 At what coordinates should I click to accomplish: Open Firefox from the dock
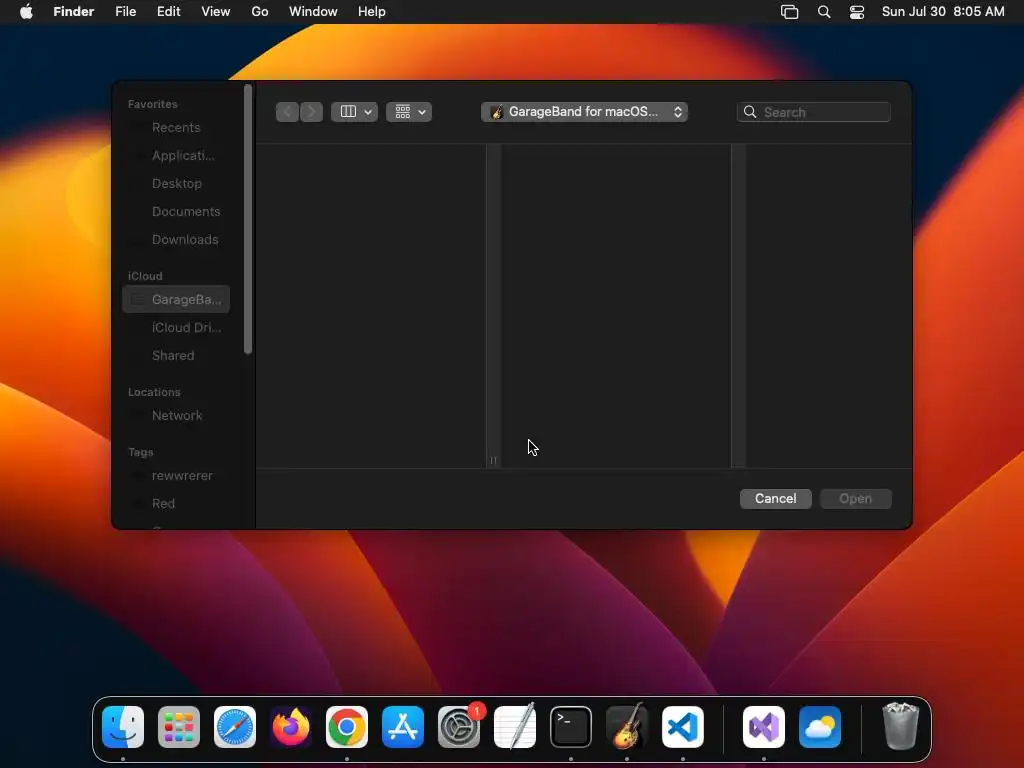coord(291,727)
